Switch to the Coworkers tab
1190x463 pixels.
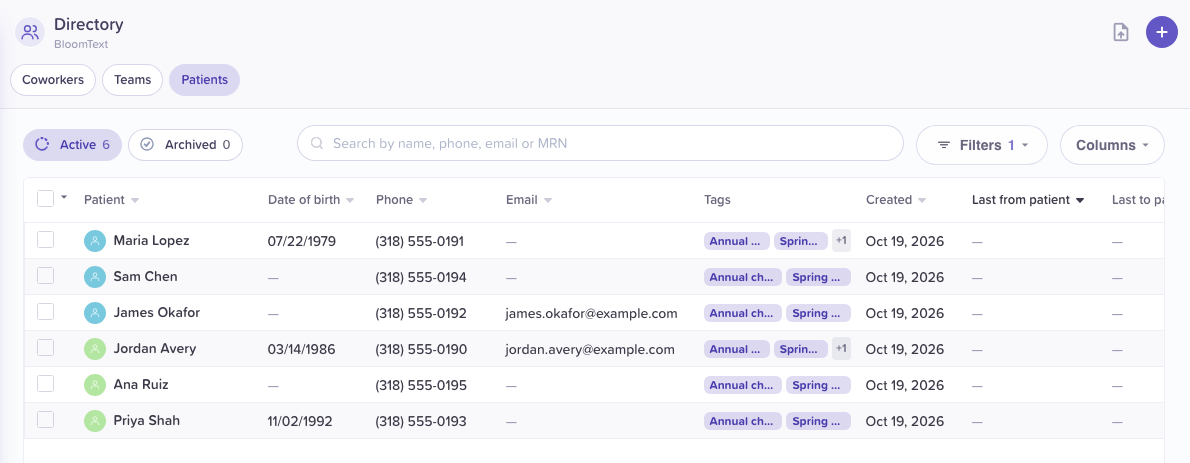coord(52,80)
